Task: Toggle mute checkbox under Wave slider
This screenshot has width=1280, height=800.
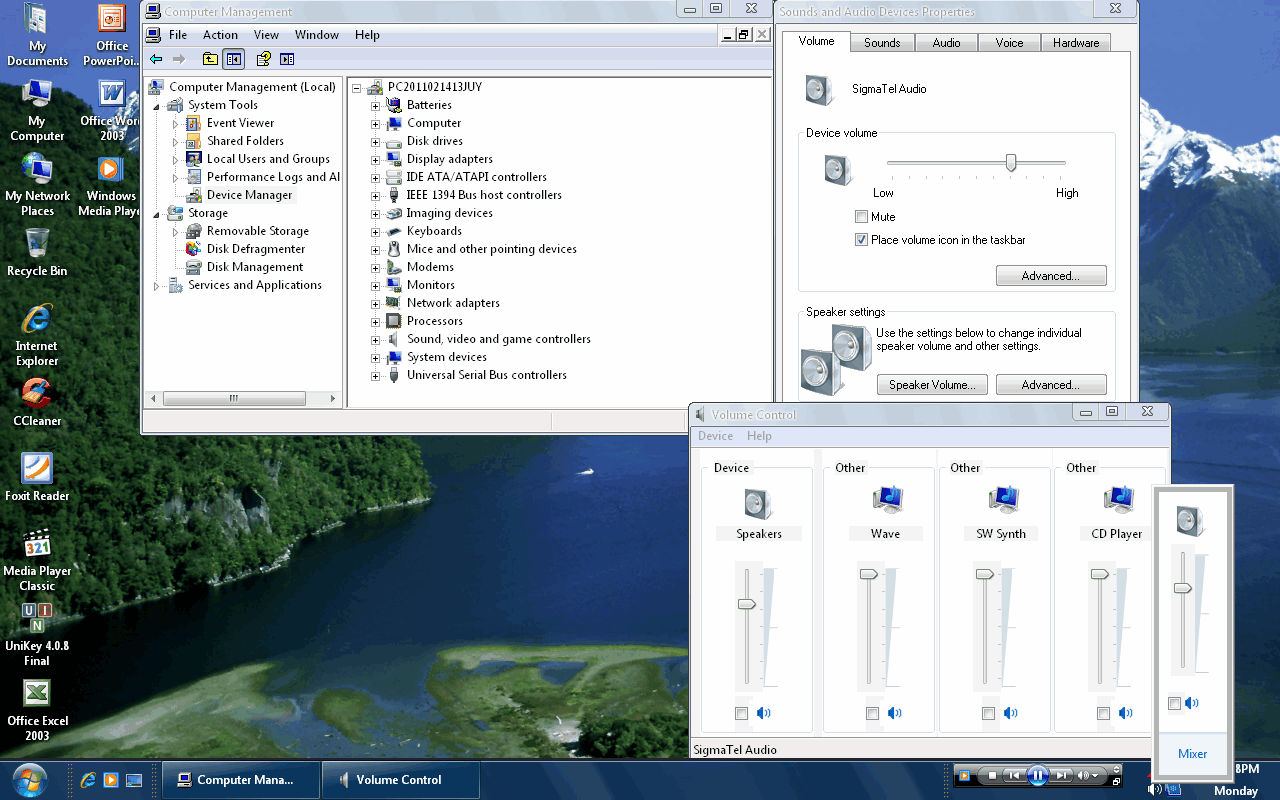Action: (x=873, y=713)
